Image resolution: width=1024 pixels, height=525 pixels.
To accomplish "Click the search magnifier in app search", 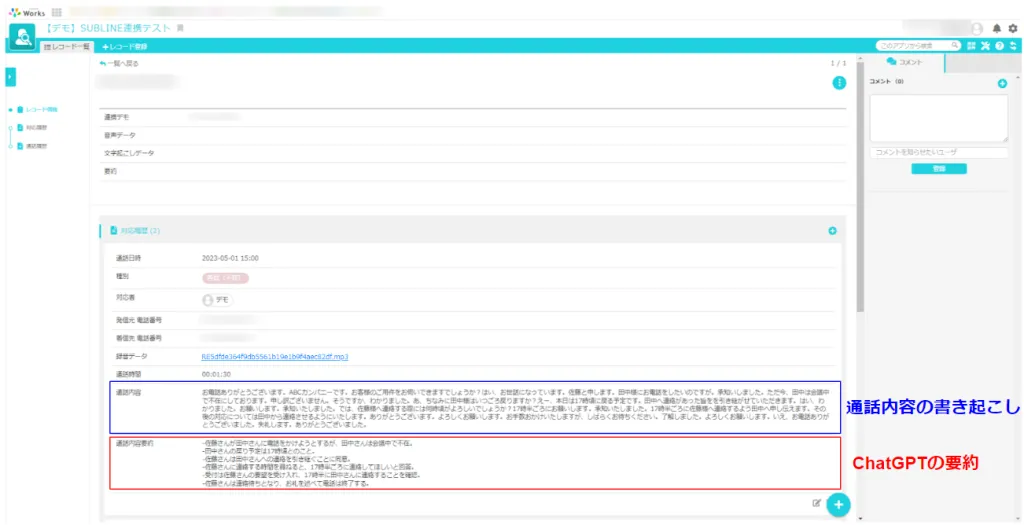I will click(955, 46).
